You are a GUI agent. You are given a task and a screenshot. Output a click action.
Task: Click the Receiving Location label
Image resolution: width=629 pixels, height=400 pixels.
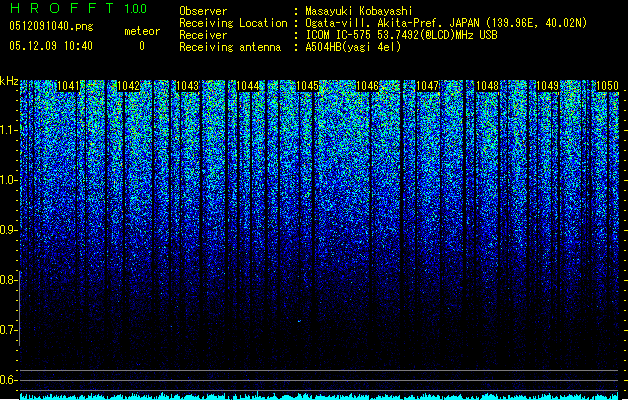pyautogui.click(x=233, y=23)
